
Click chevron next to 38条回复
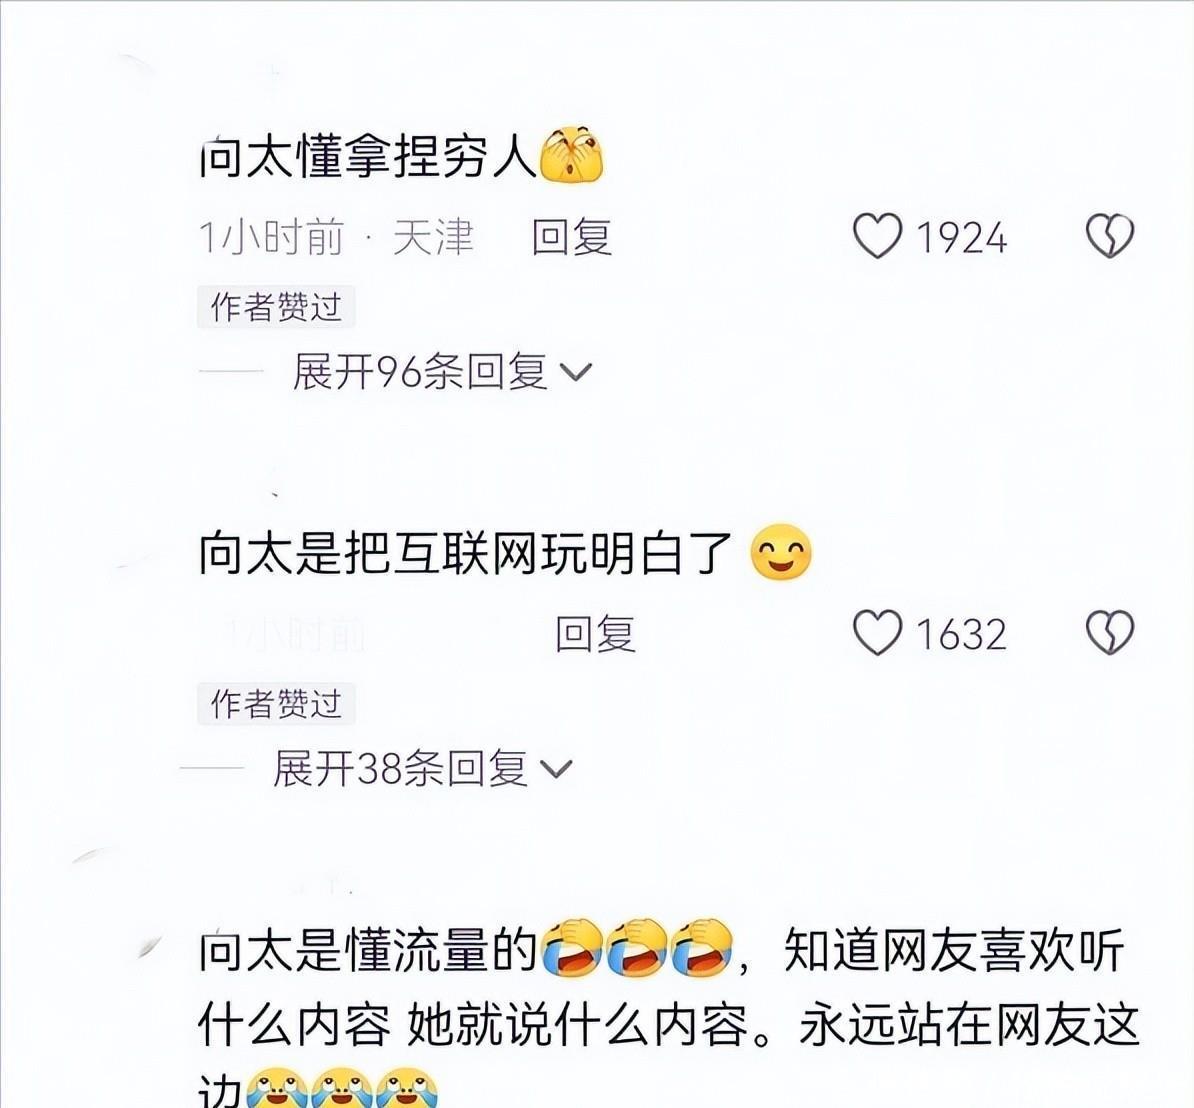click(x=556, y=769)
